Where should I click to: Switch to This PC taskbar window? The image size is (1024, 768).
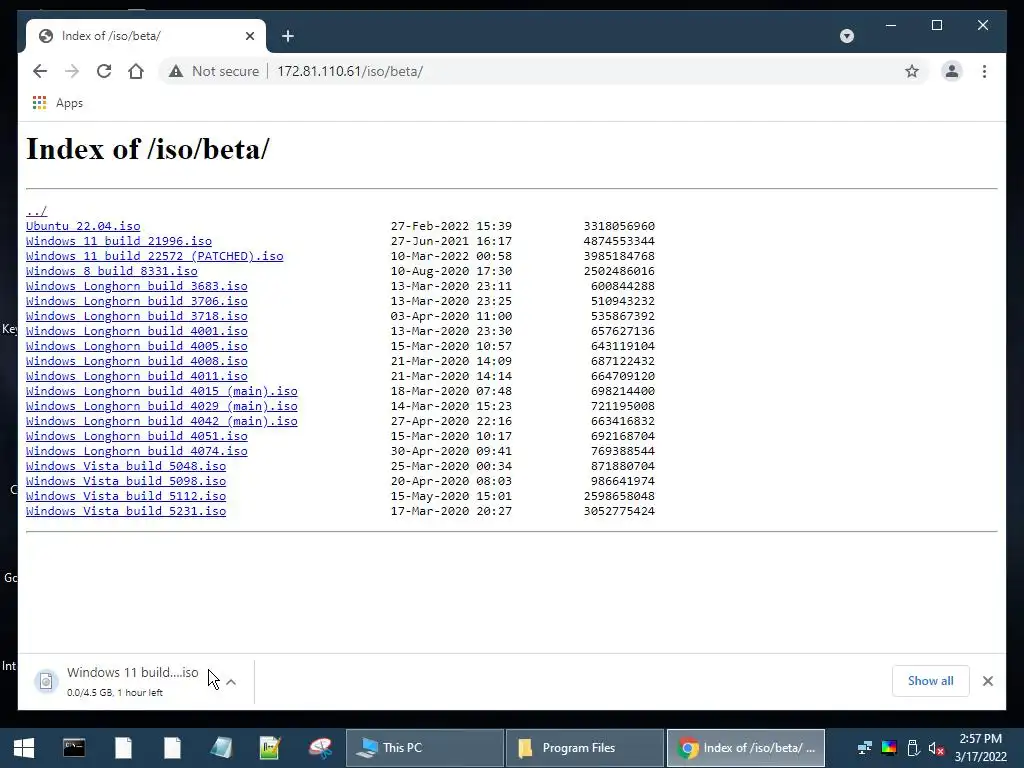[x=424, y=748]
